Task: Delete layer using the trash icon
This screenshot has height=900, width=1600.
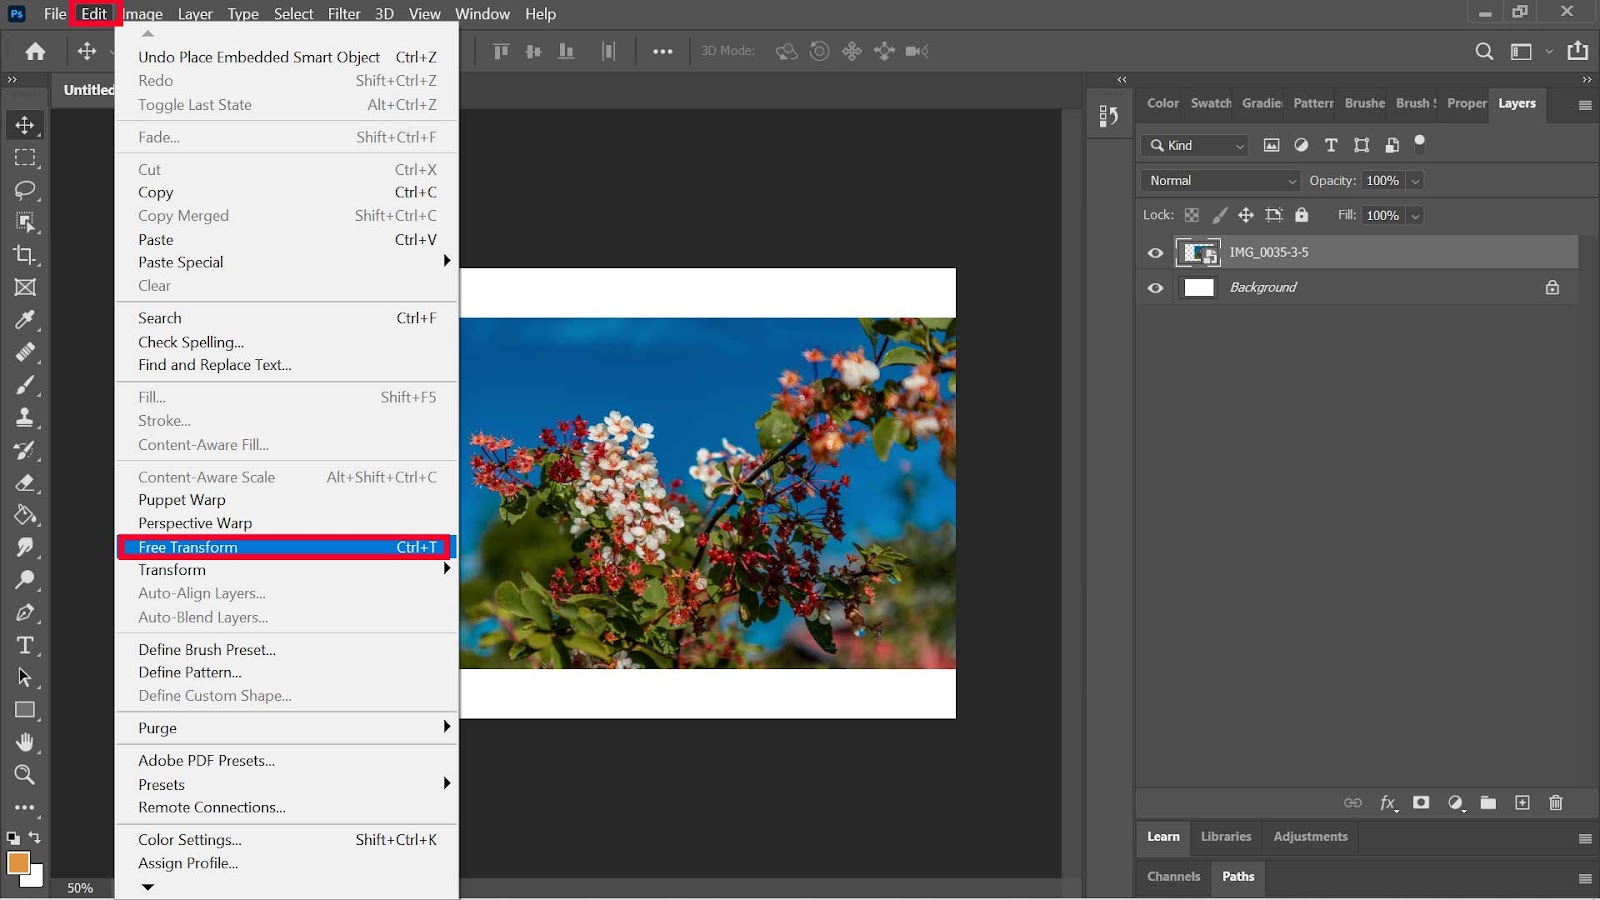Action: point(1555,803)
